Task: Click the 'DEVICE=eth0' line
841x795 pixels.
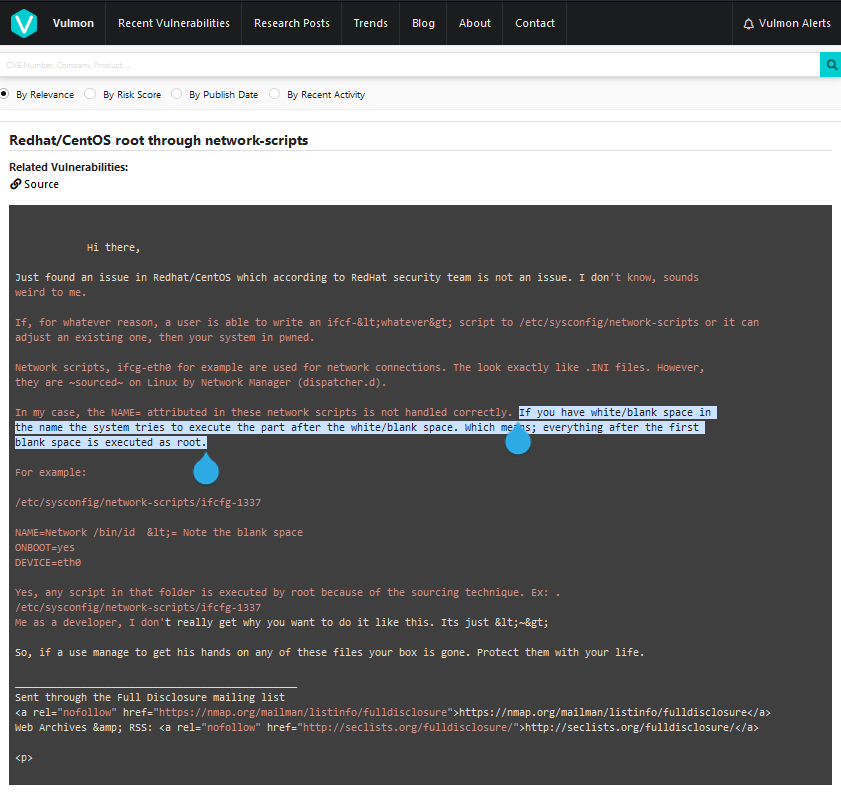Action: pyautogui.click(x=48, y=563)
